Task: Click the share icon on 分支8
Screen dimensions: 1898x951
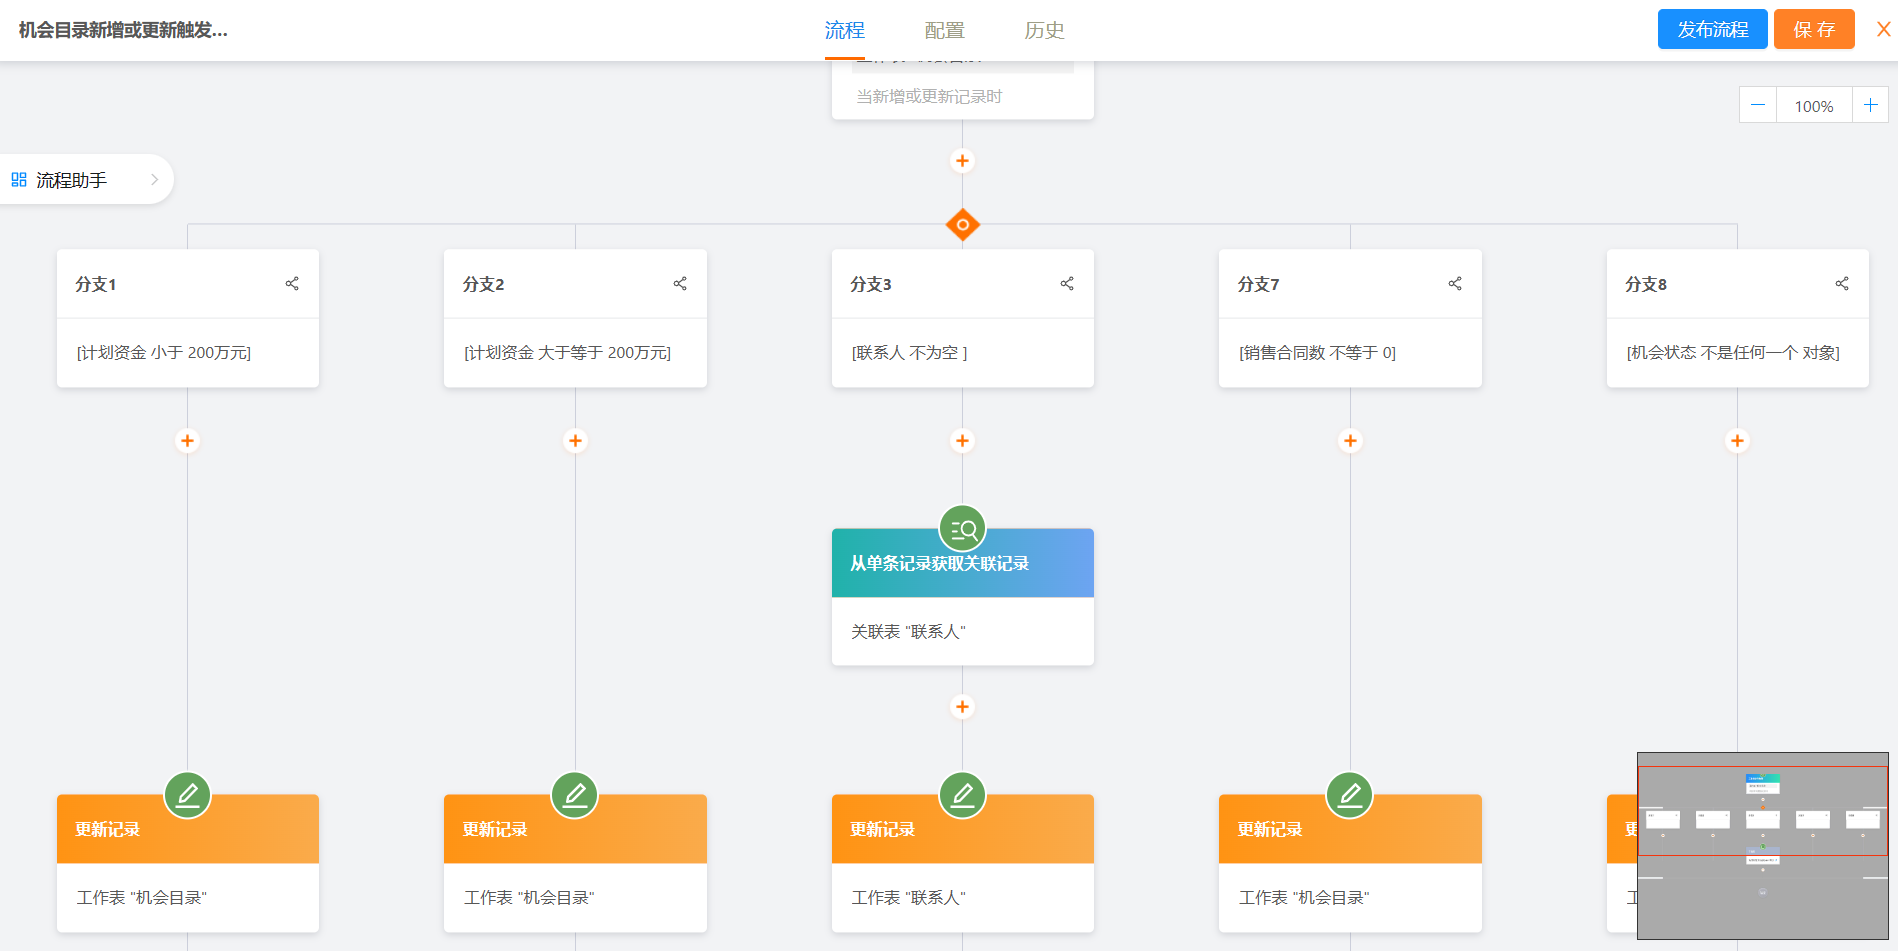Action: 1842,283
